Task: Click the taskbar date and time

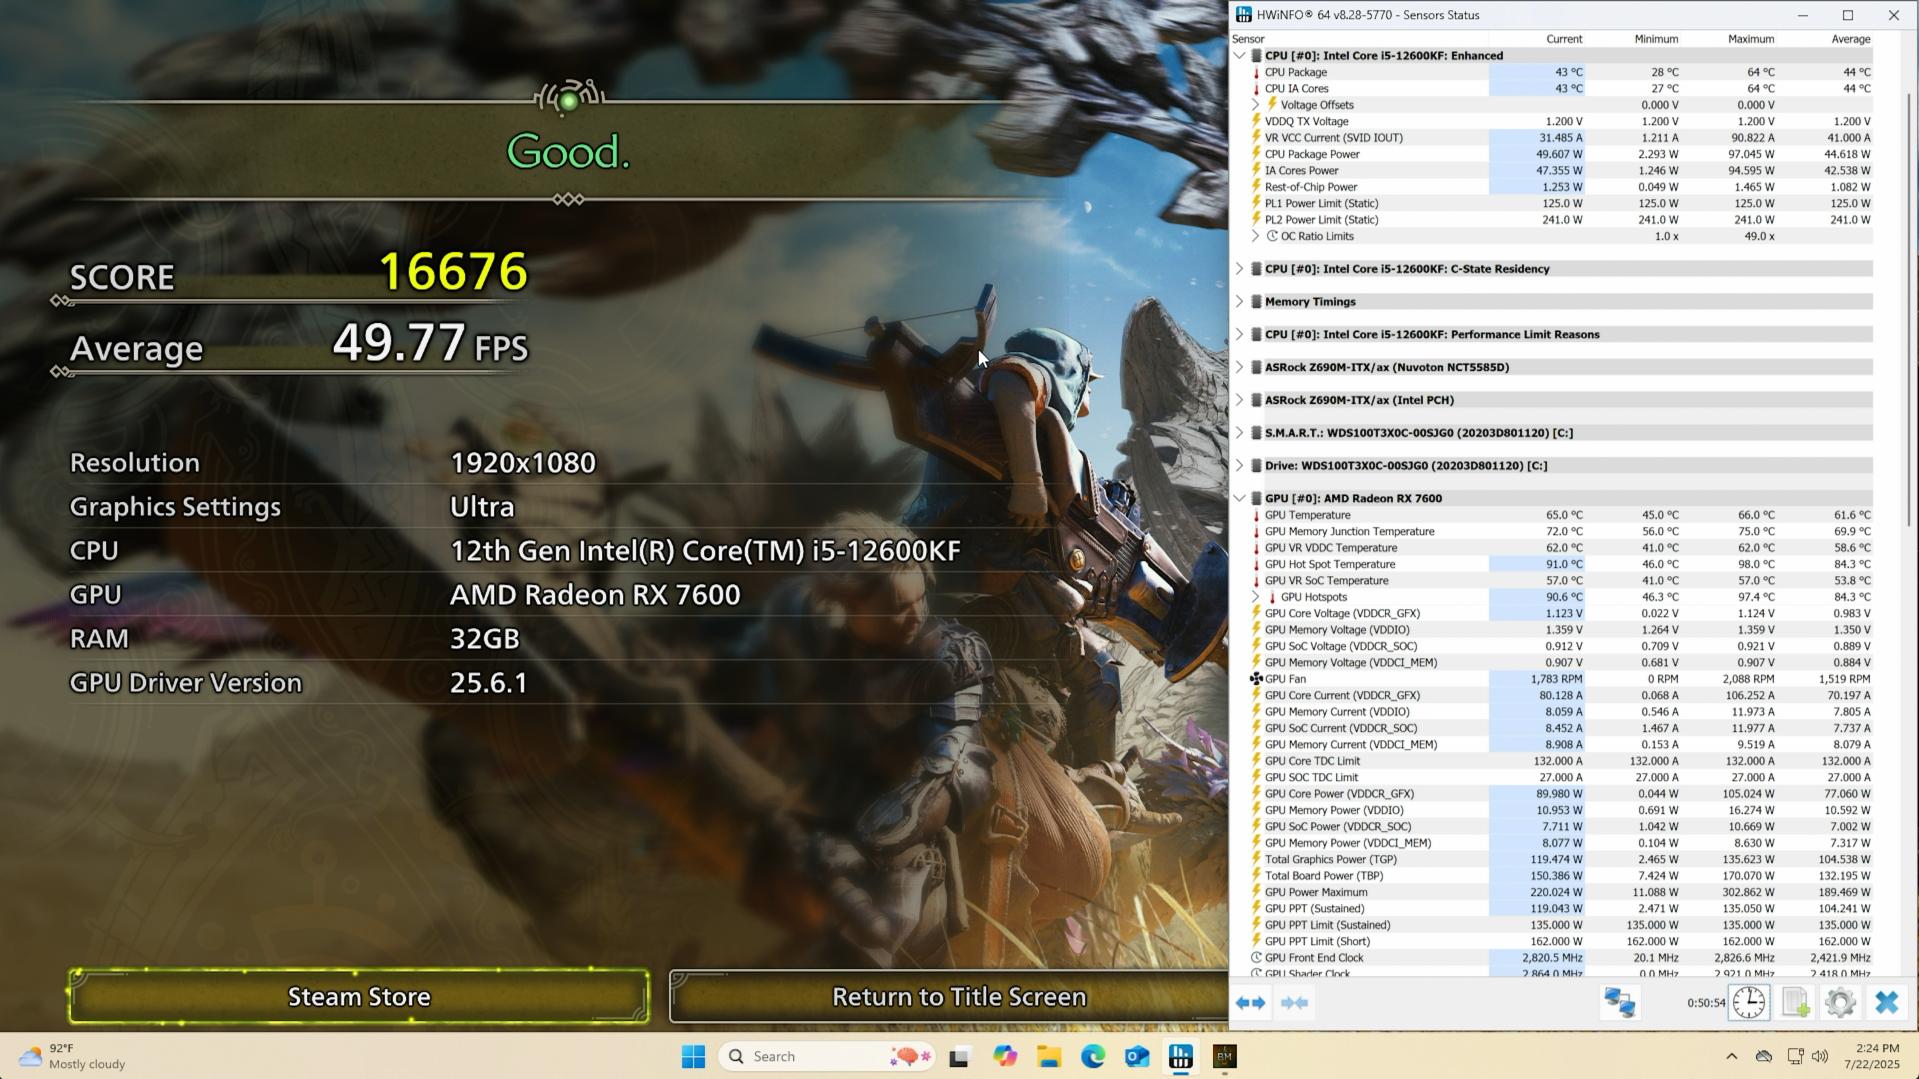Action: [1870, 1056]
